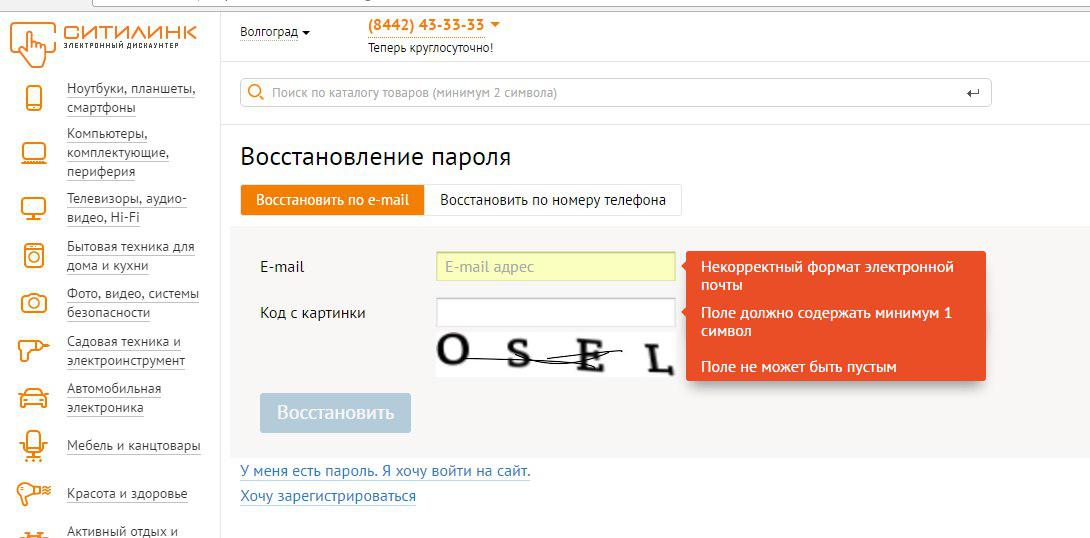Click the computer monitor category icon
Screen dimensions: 1090x538
(34, 153)
